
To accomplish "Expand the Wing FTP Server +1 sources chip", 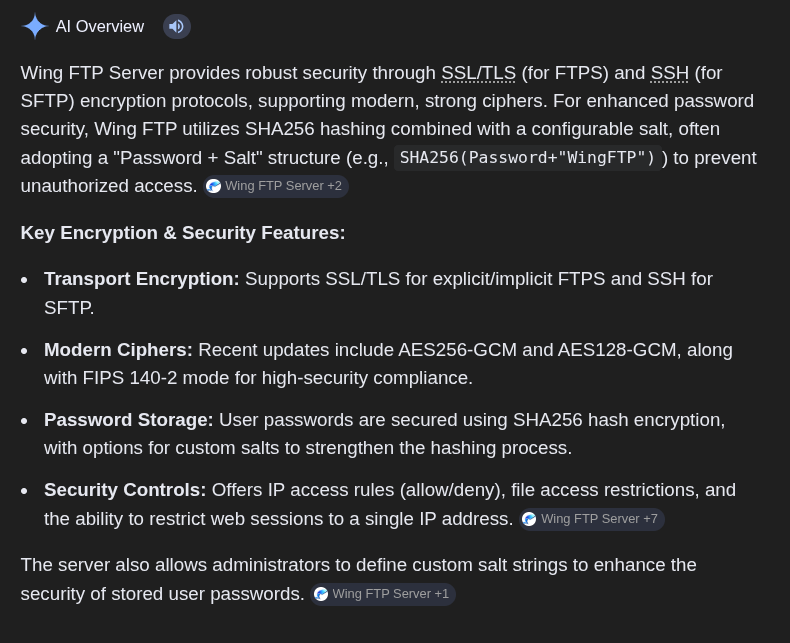I will coord(383,594).
